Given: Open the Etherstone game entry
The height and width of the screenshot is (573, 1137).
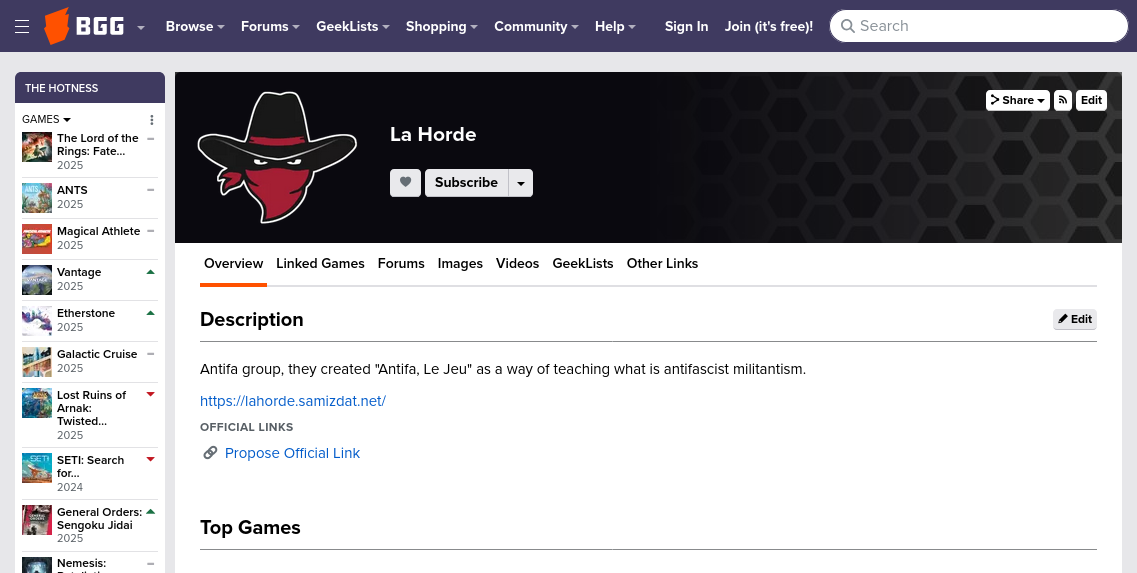Looking at the screenshot, I should 86,313.
